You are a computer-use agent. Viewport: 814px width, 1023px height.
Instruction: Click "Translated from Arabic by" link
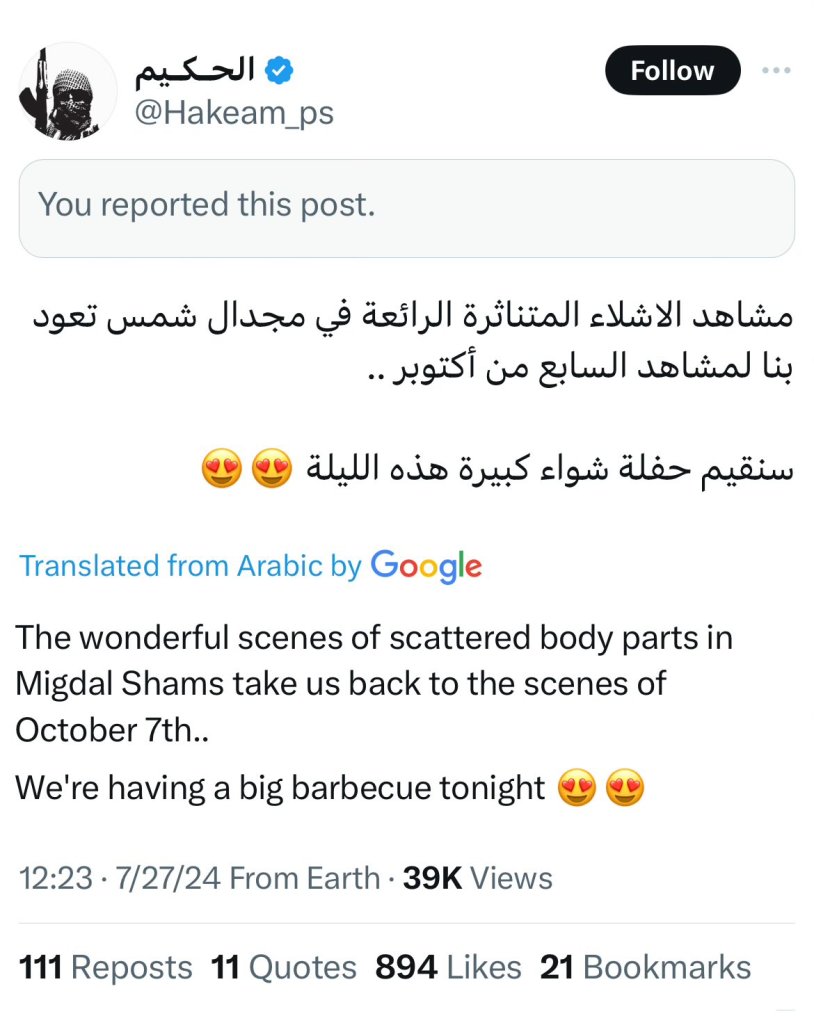(190, 567)
